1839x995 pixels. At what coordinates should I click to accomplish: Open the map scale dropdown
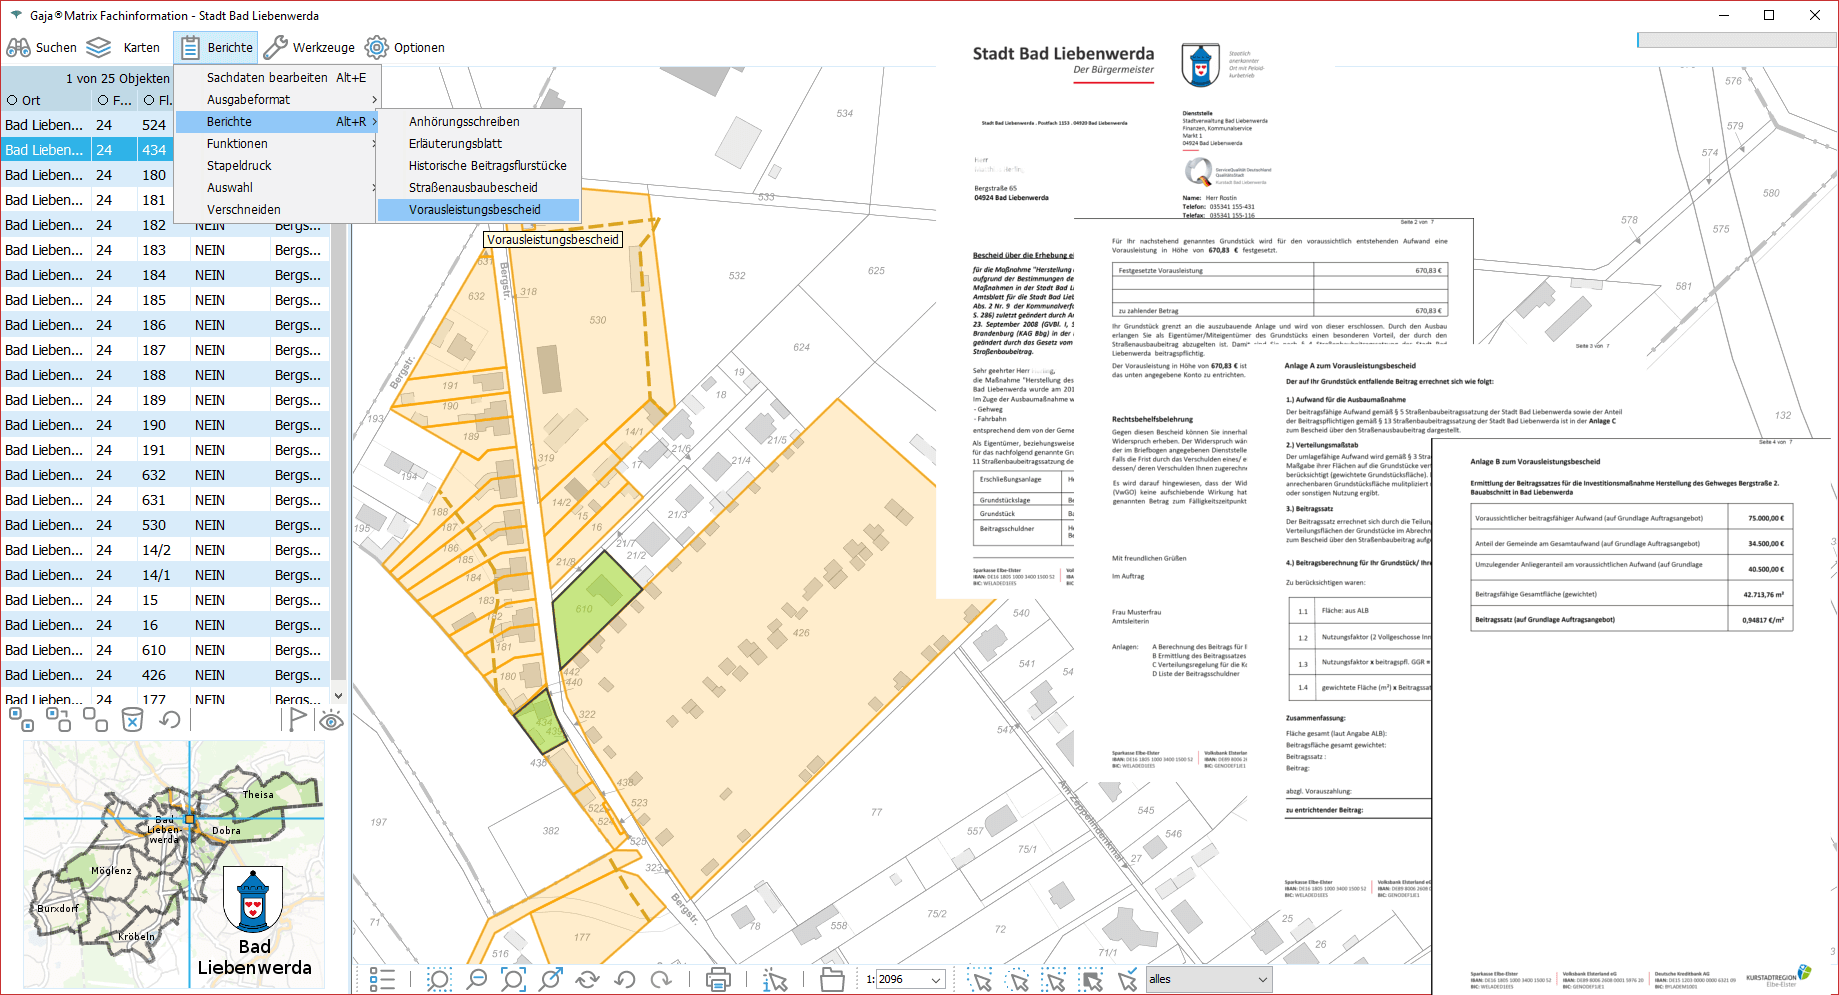(x=936, y=980)
